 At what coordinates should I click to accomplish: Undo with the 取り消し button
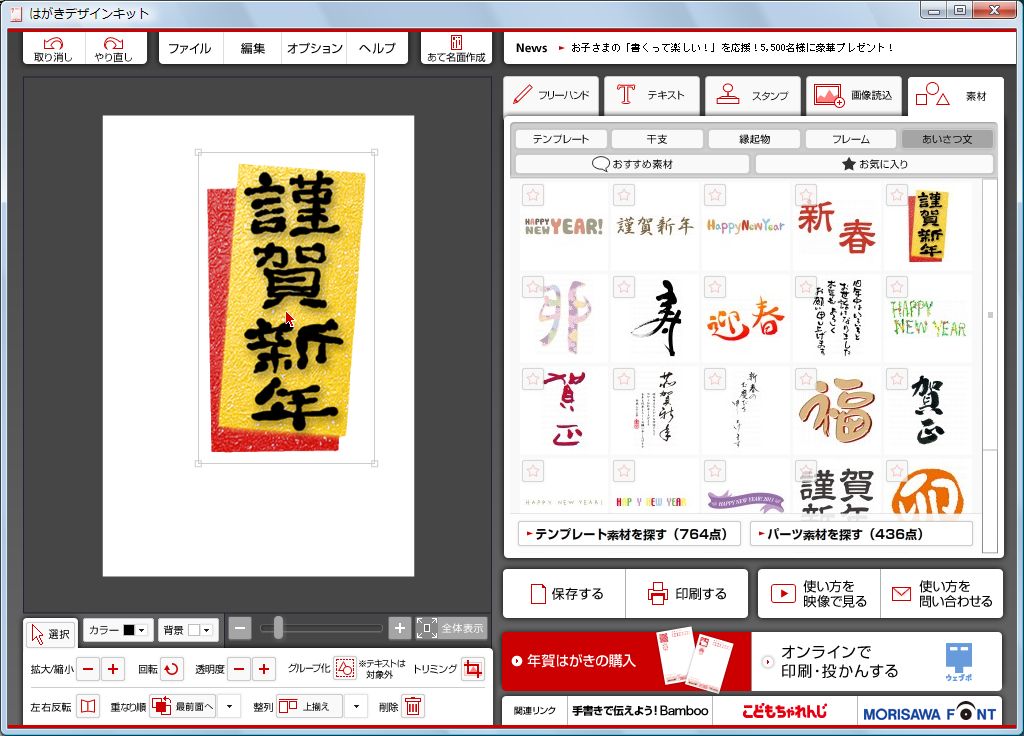tap(54, 48)
